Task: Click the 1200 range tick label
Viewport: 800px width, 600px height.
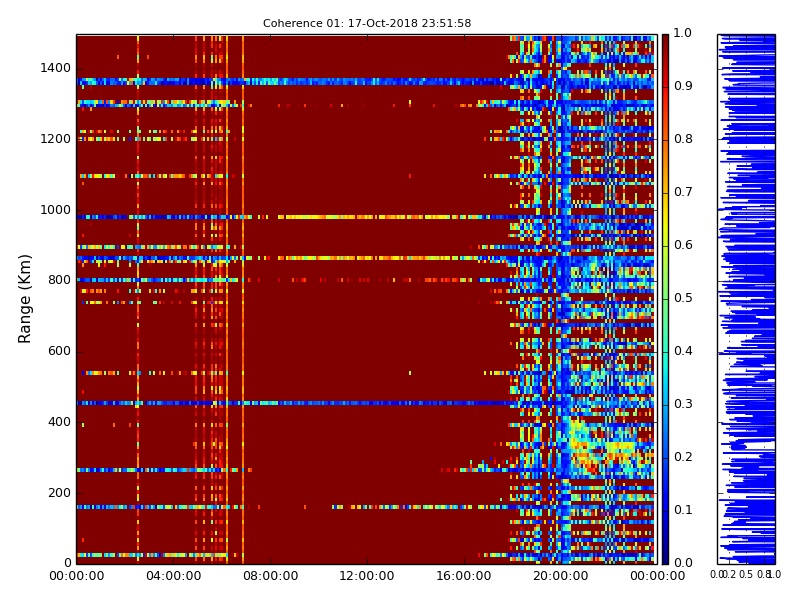Action: [55, 139]
